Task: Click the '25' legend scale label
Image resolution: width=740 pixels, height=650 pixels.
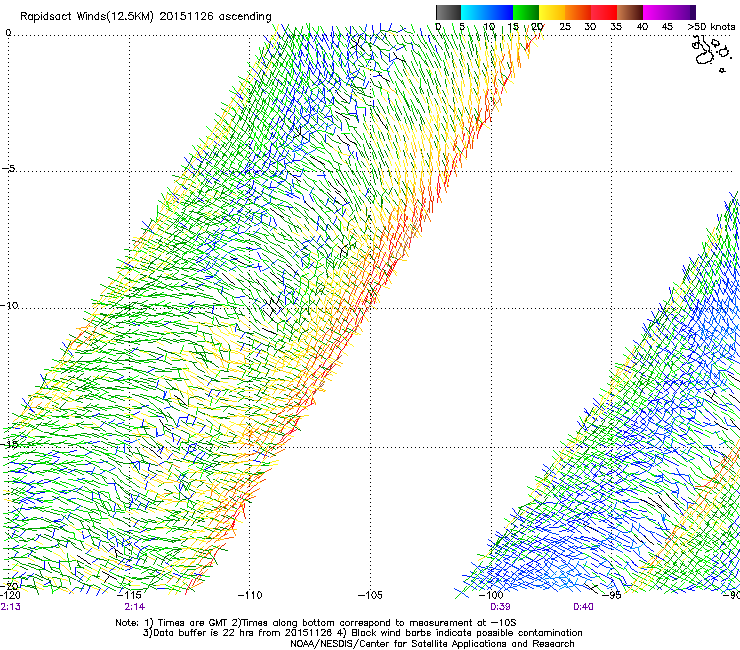Action: pyautogui.click(x=565, y=27)
